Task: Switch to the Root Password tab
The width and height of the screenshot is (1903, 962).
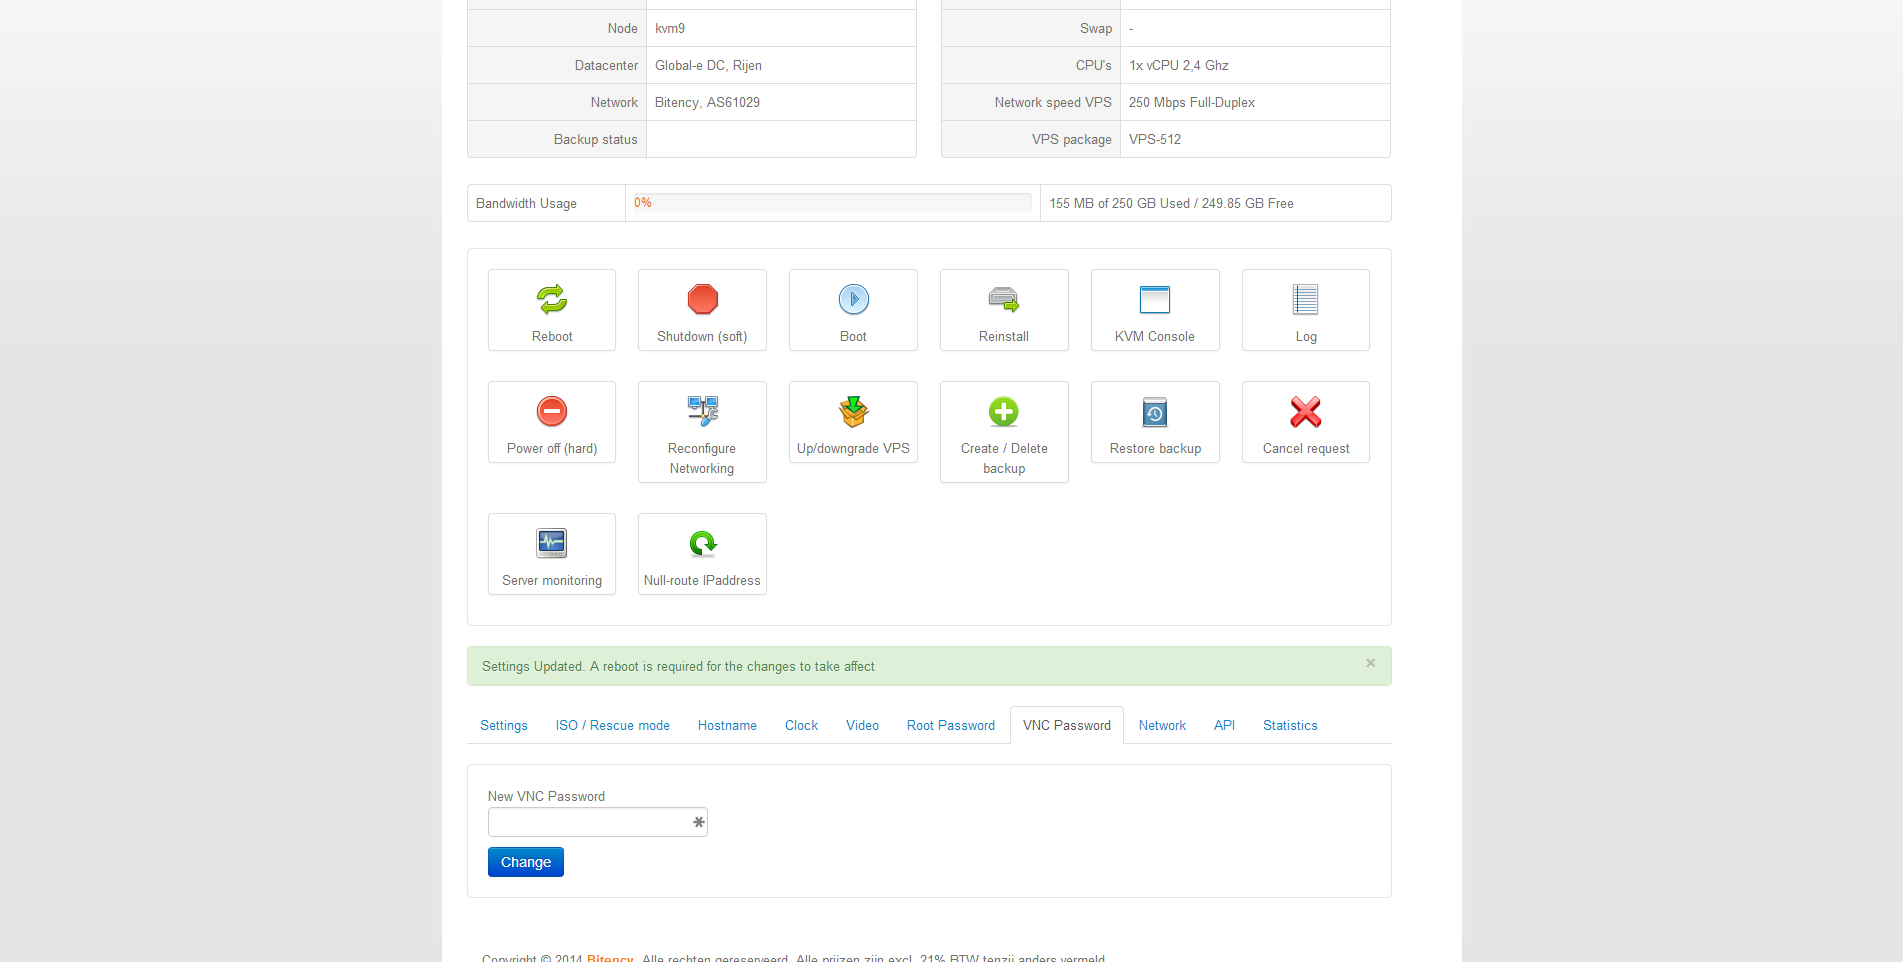Action: pyautogui.click(x=950, y=725)
